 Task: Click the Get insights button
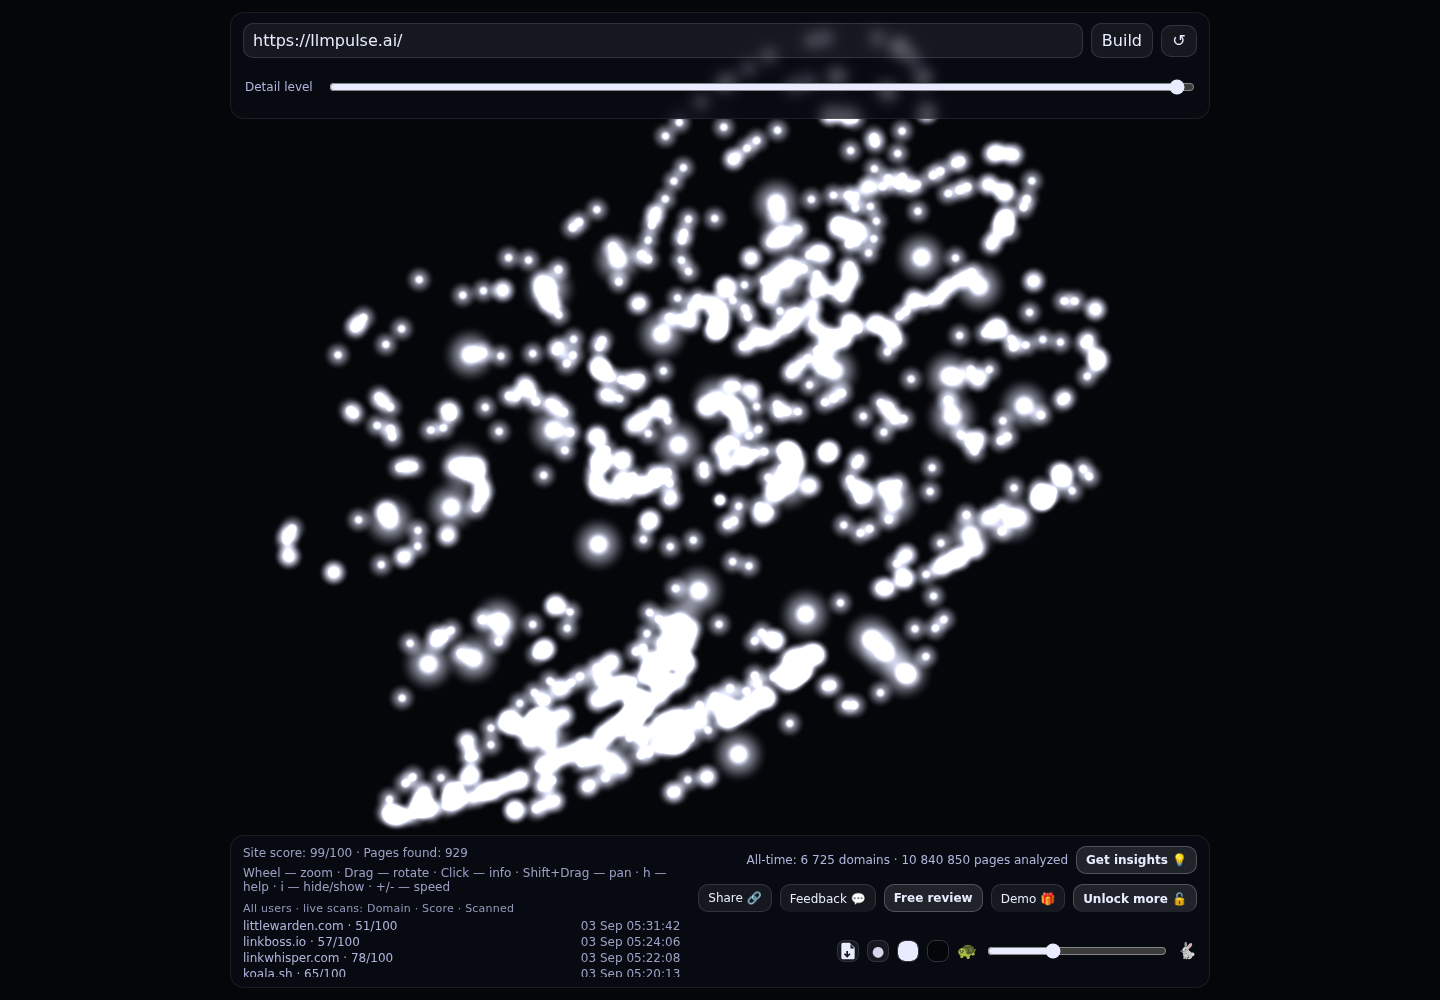click(1136, 860)
